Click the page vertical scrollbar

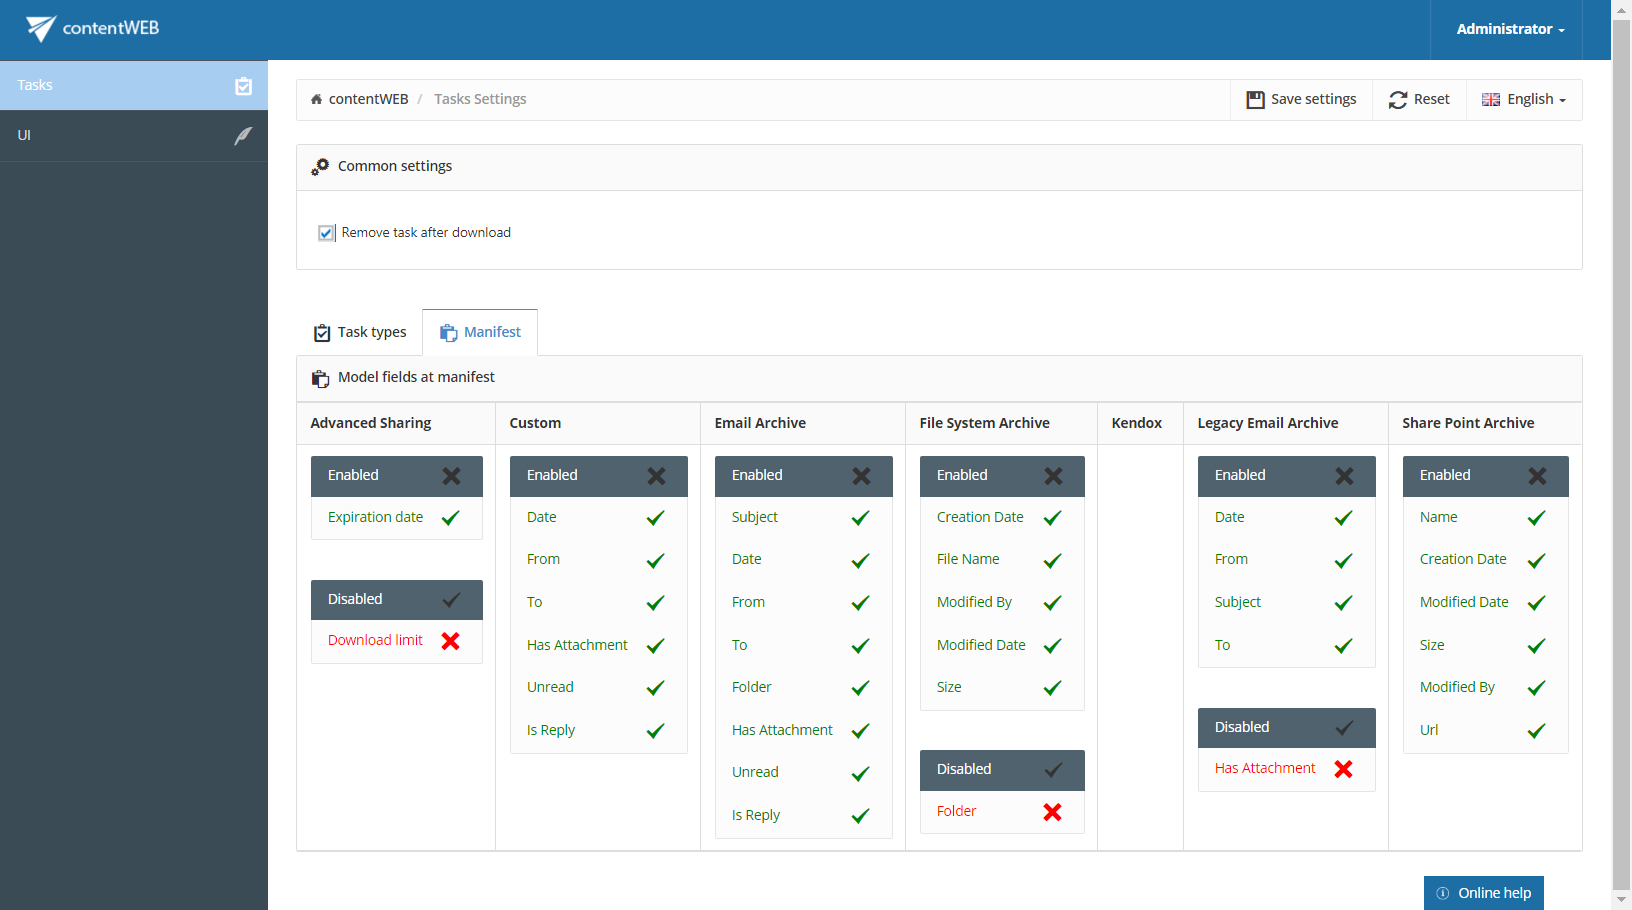click(x=1621, y=455)
